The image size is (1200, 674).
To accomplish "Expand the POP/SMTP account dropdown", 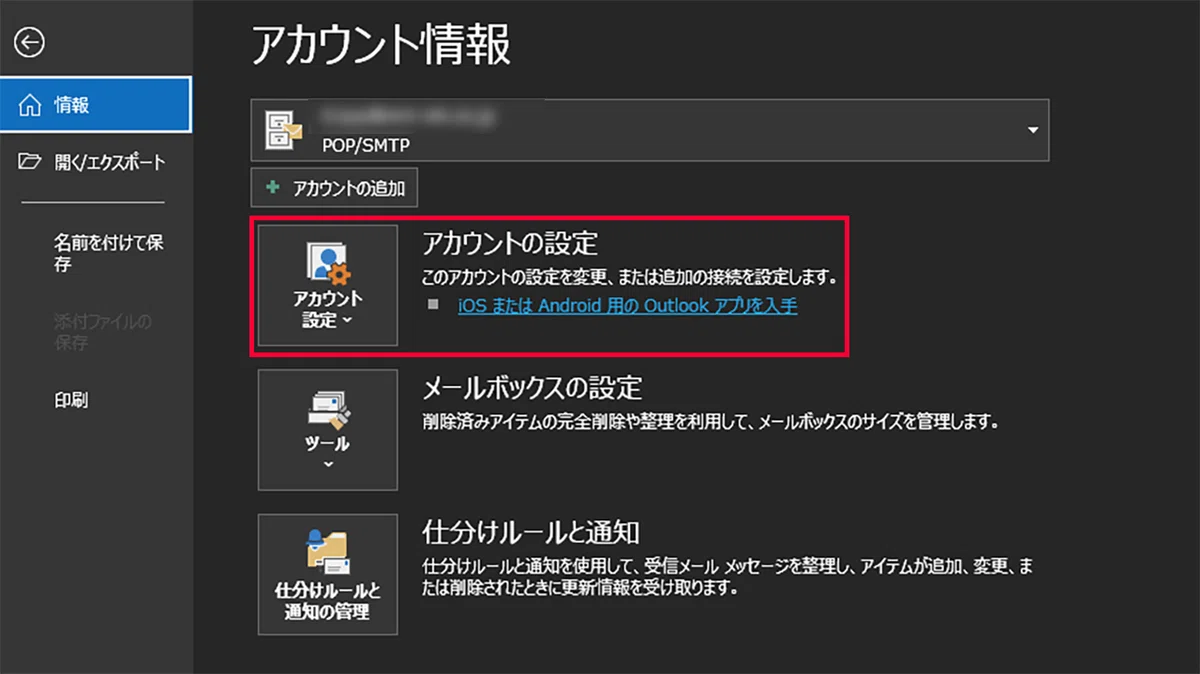I will pos(1033,130).
